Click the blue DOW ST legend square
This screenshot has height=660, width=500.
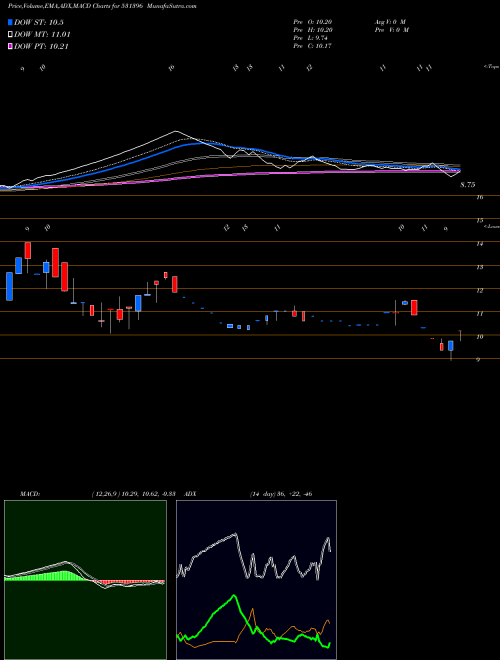click(x=11, y=22)
